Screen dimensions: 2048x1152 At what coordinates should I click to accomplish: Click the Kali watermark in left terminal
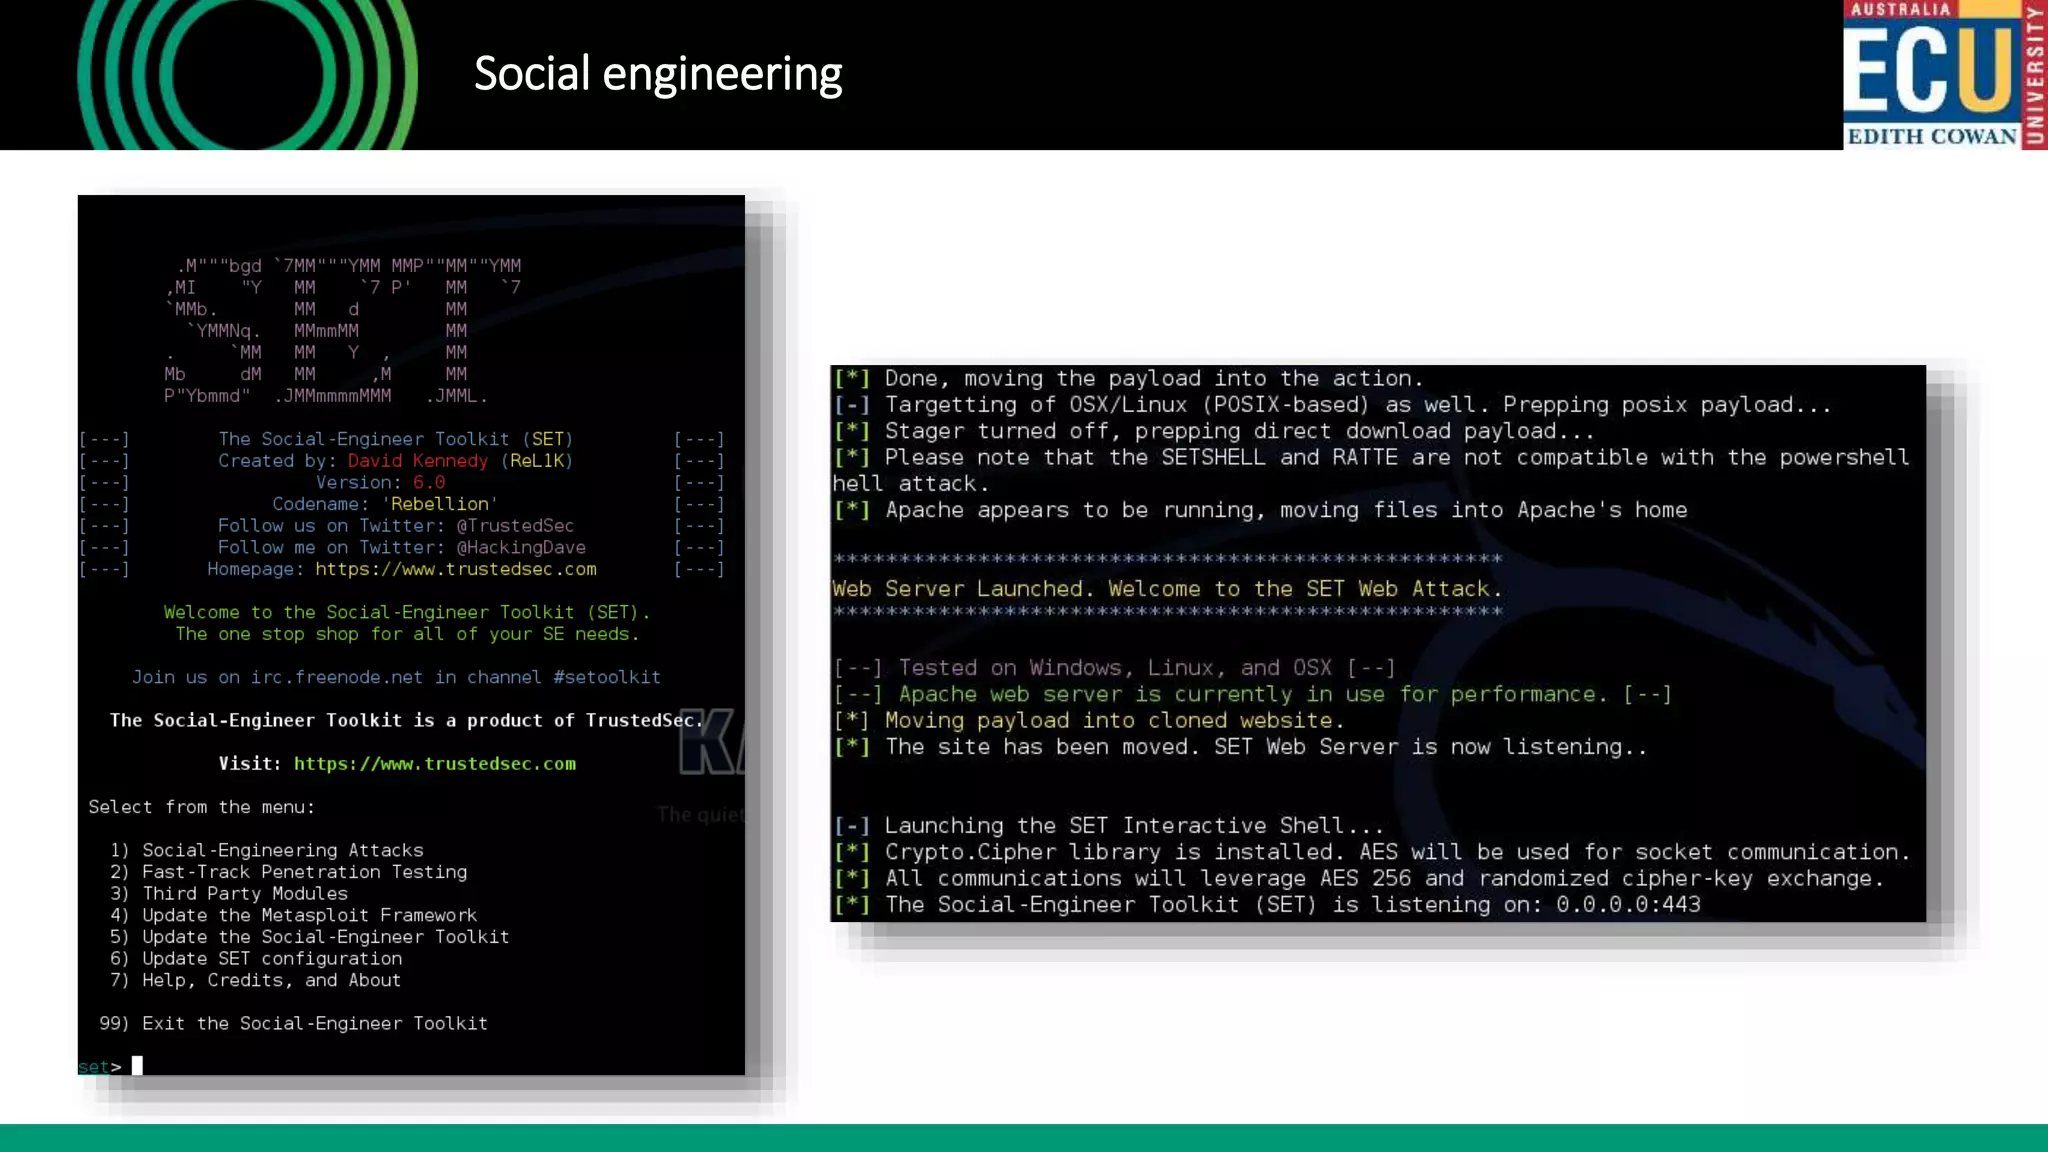710,742
